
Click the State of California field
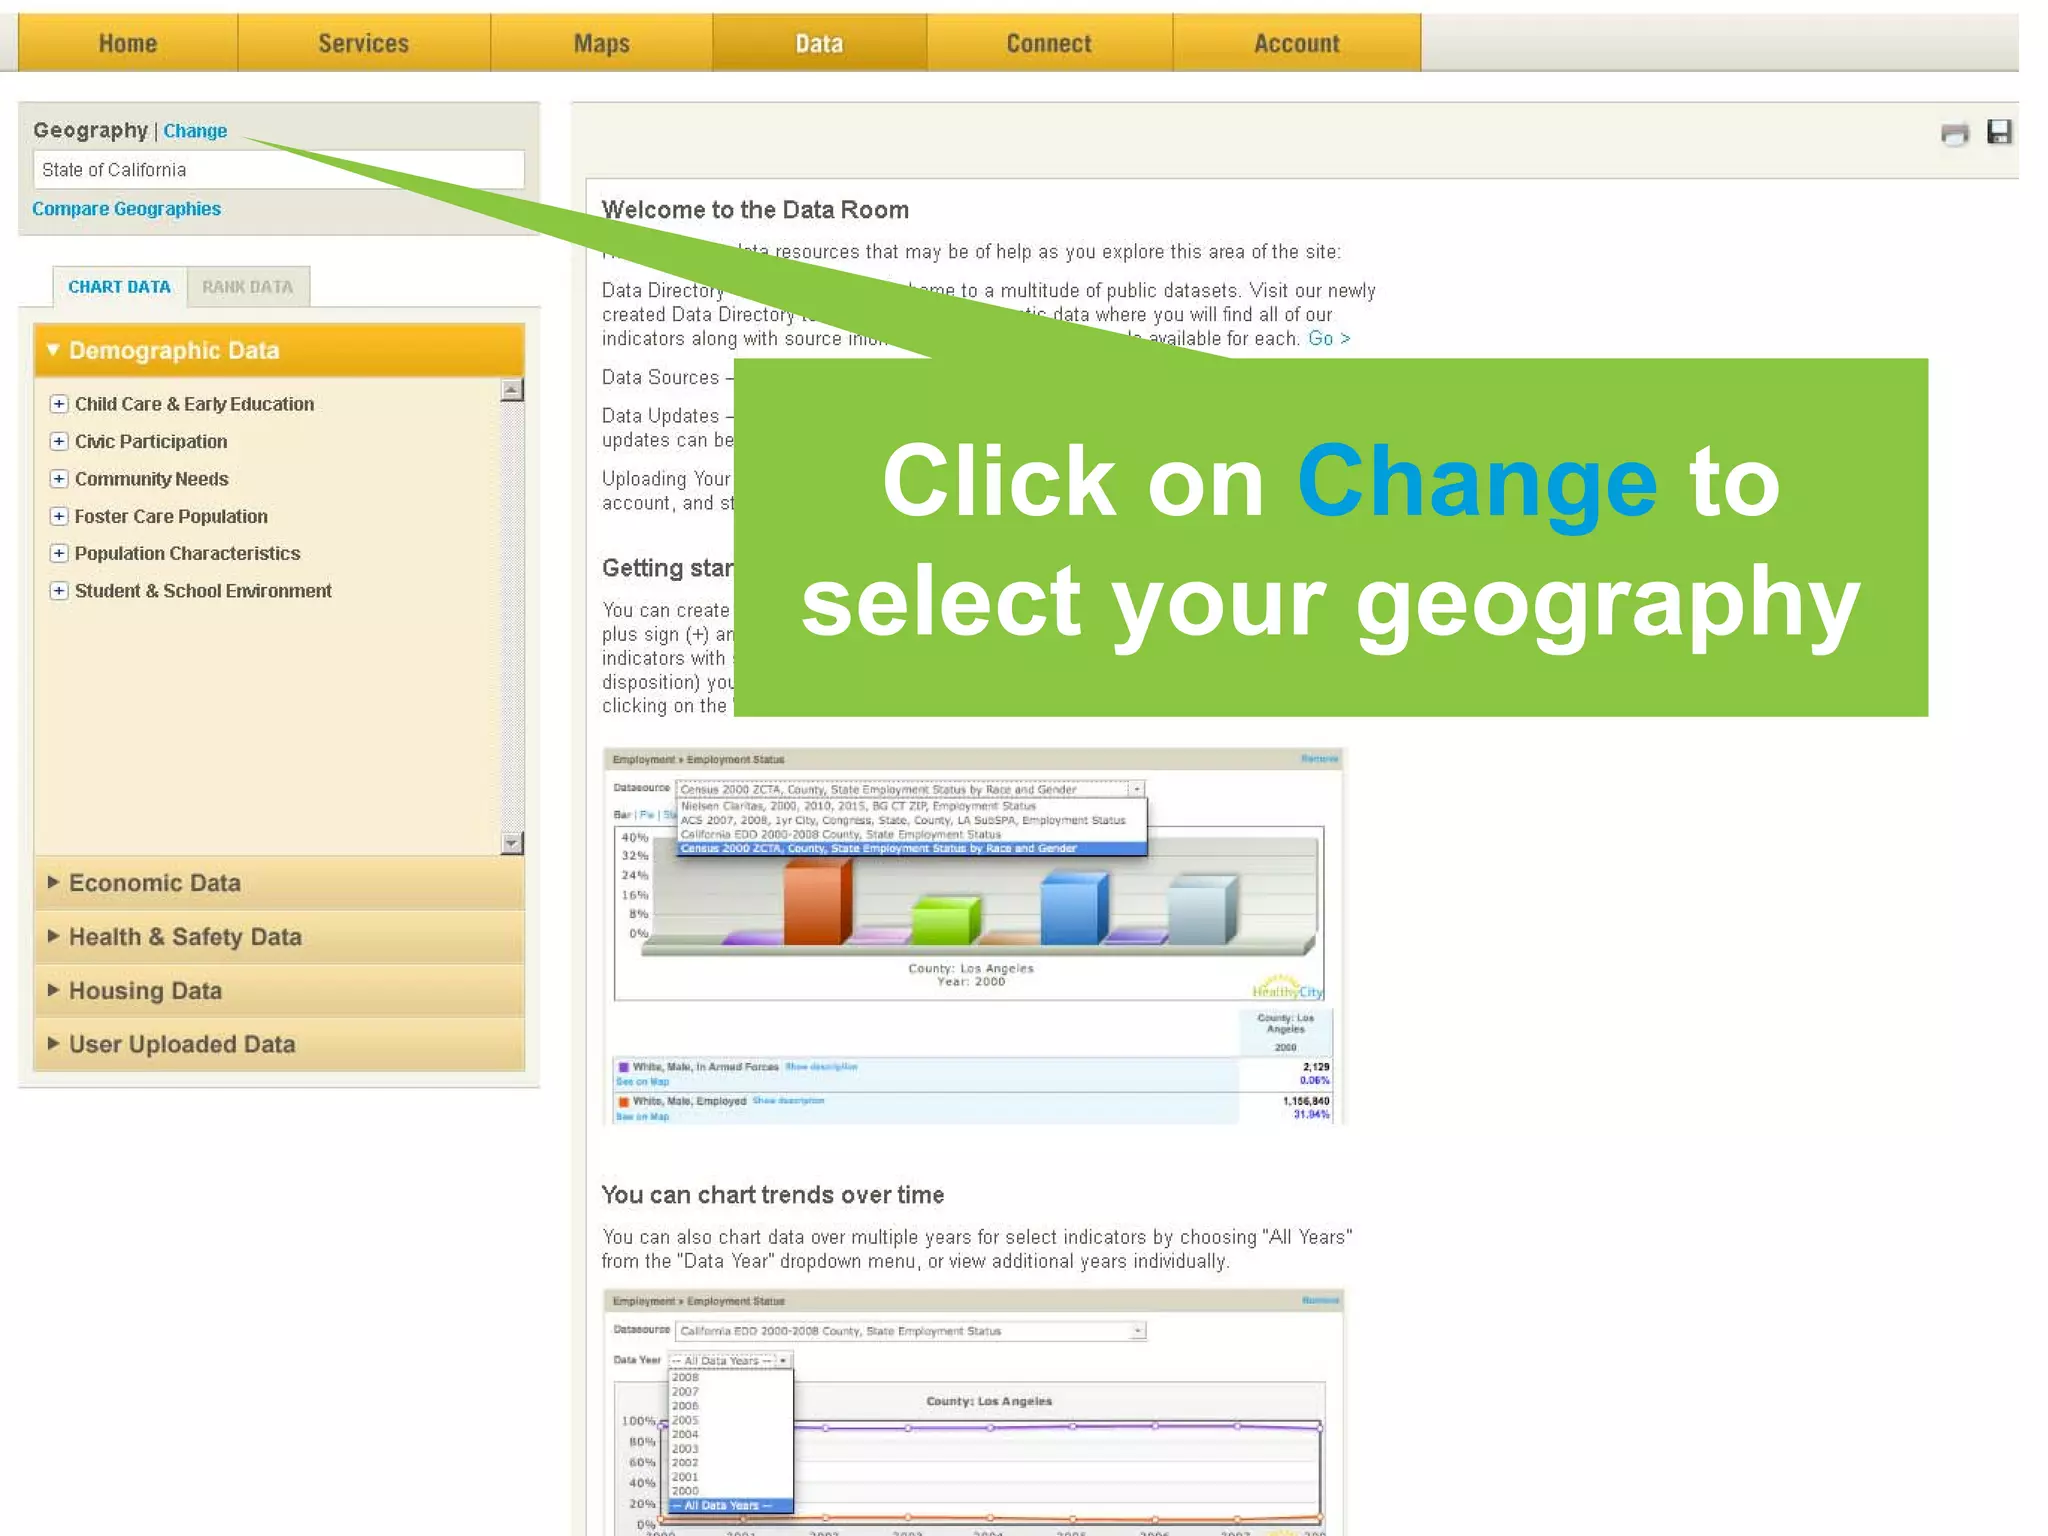pos(279,170)
